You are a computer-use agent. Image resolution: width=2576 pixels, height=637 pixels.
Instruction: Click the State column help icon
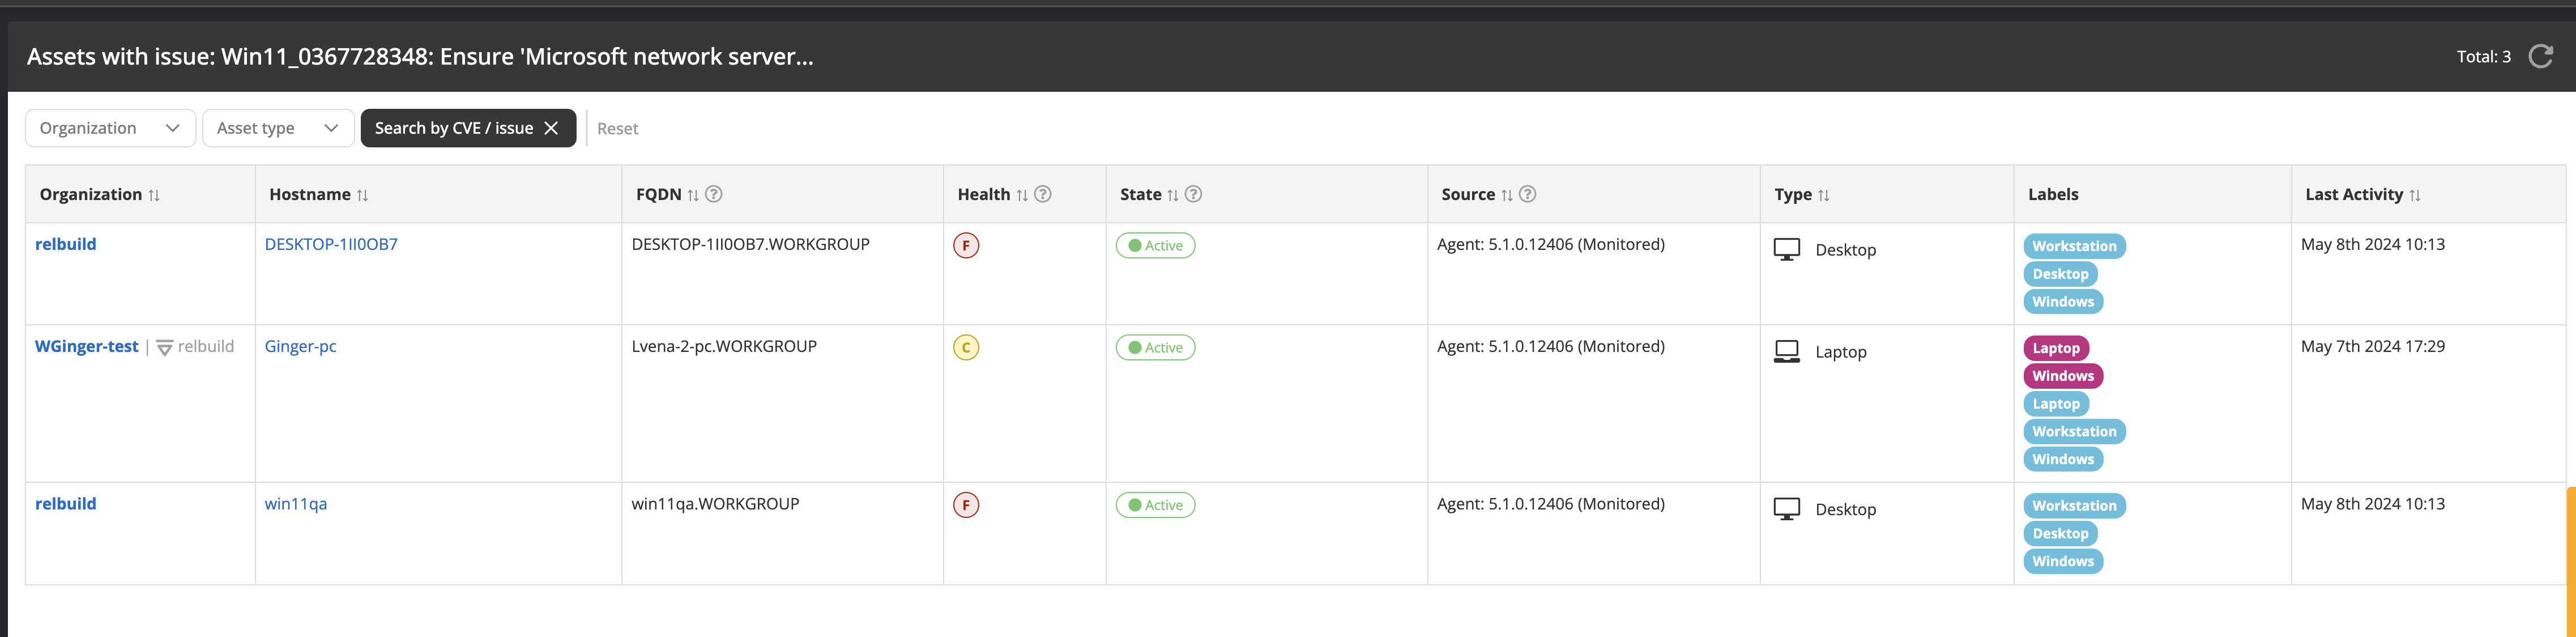1193,194
